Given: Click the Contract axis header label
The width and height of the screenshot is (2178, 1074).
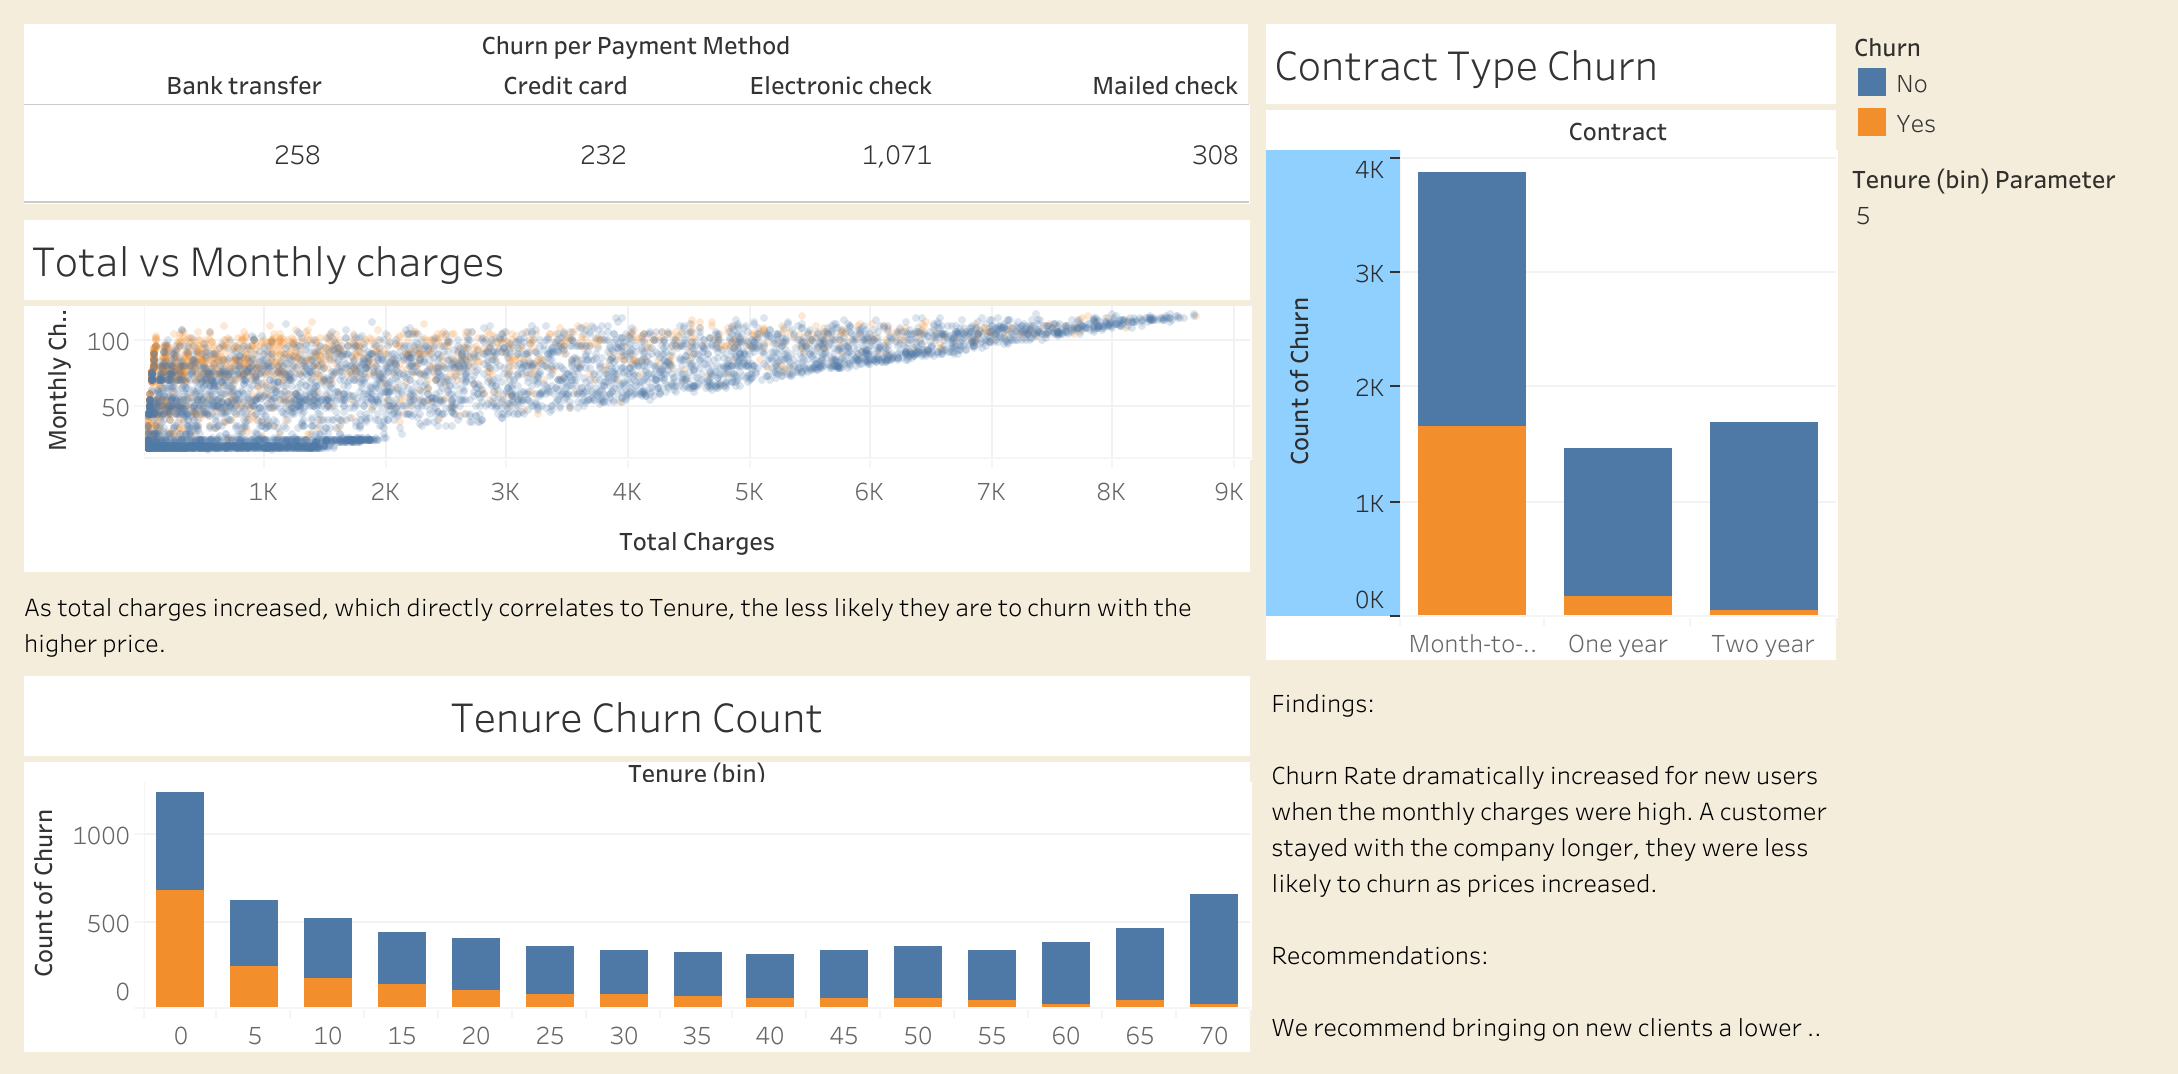Looking at the screenshot, I should pos(1616,131).
